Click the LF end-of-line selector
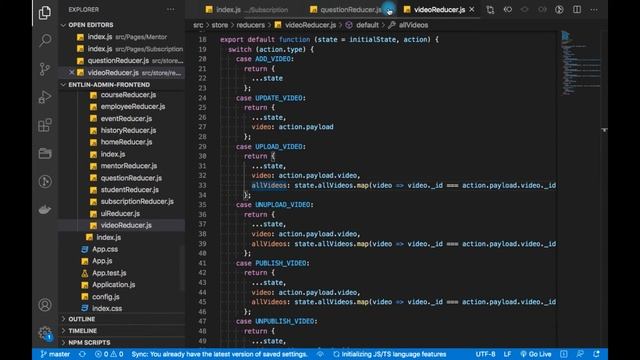 tap(507, 354)
